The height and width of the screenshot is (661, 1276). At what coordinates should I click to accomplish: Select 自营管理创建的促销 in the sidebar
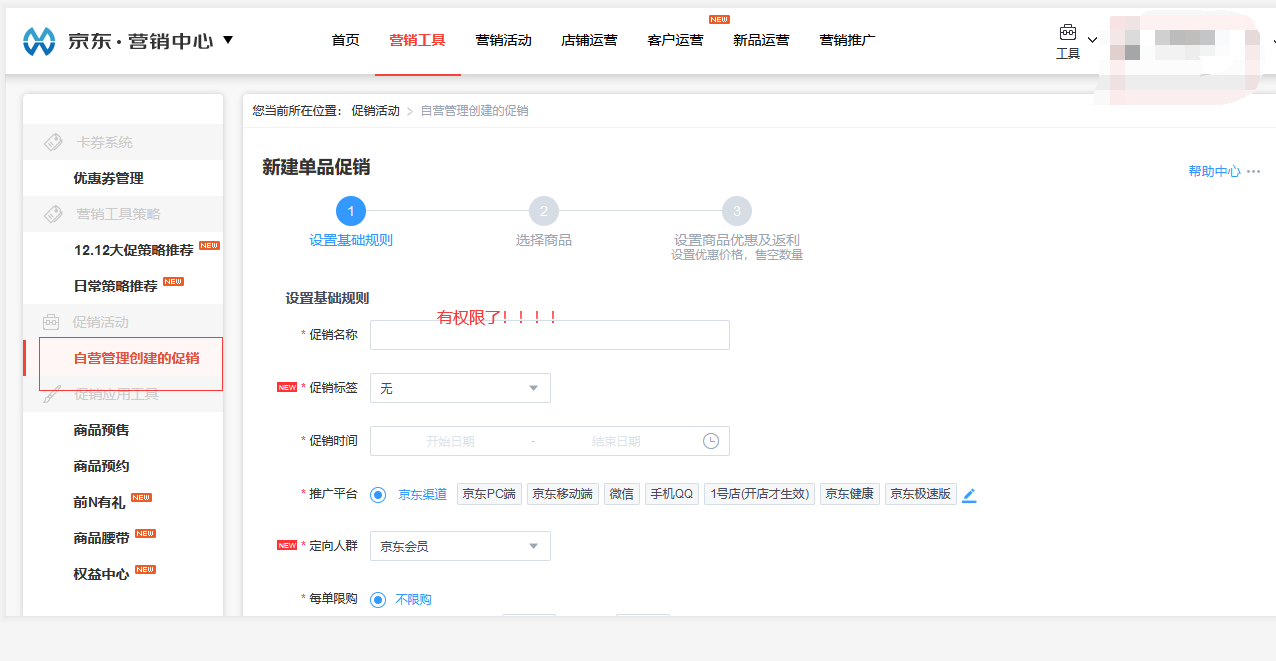[136, 358]
